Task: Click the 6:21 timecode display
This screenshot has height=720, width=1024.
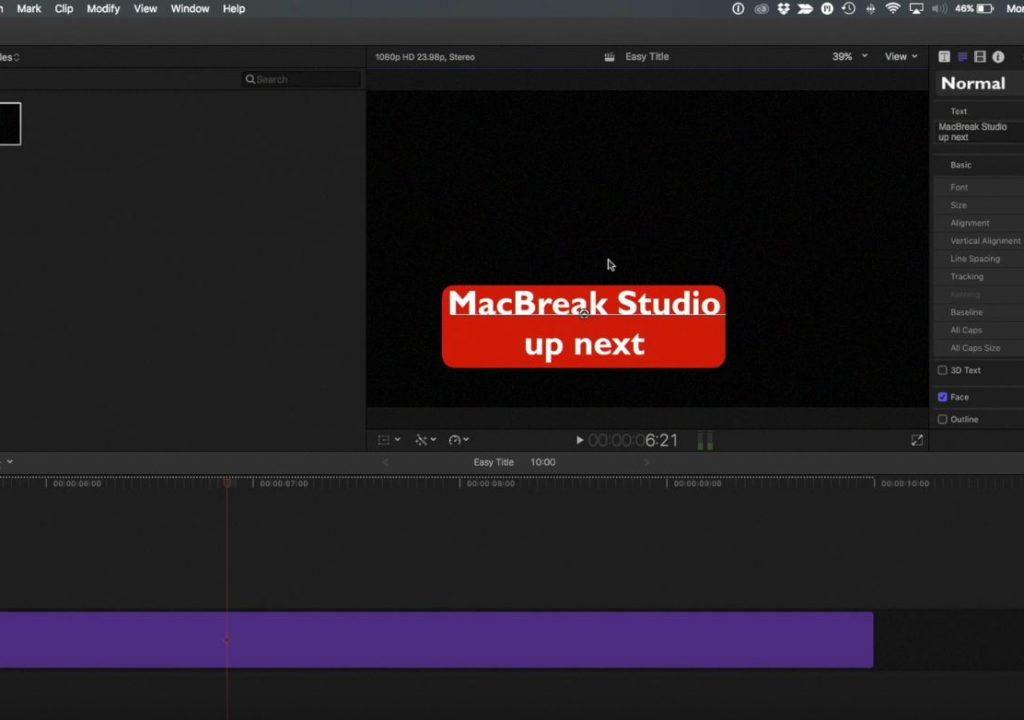Action: tap(633, 441)
